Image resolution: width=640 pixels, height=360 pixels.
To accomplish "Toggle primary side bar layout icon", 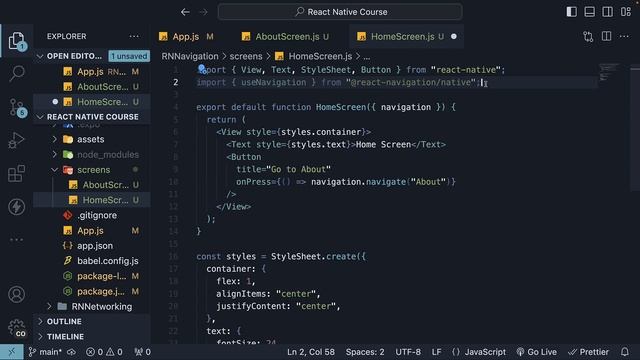I will click(571, 12).
